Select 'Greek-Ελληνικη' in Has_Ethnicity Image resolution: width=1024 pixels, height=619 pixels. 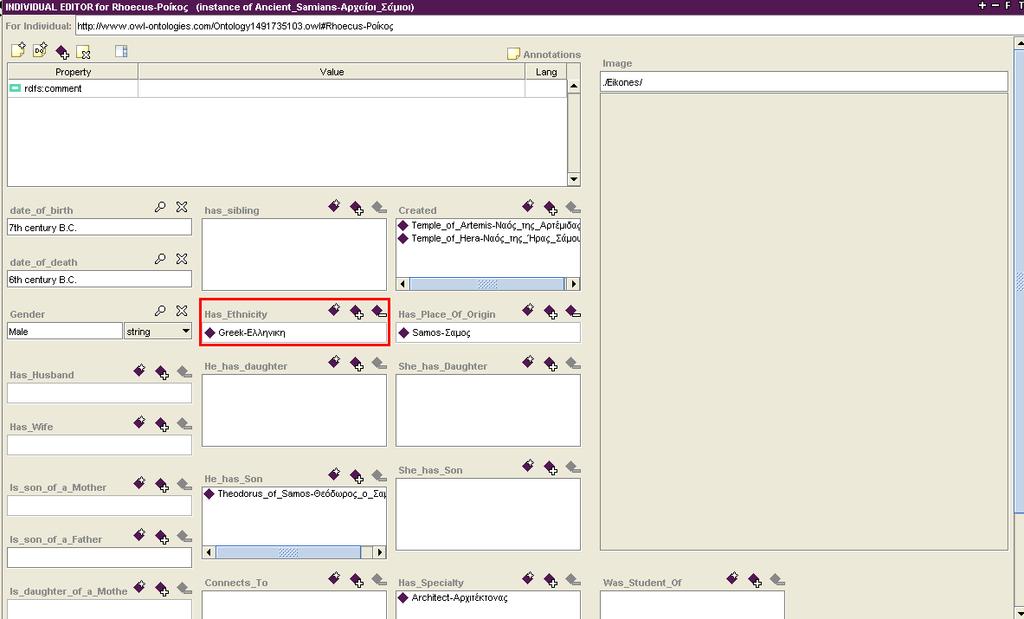point(294,332)
